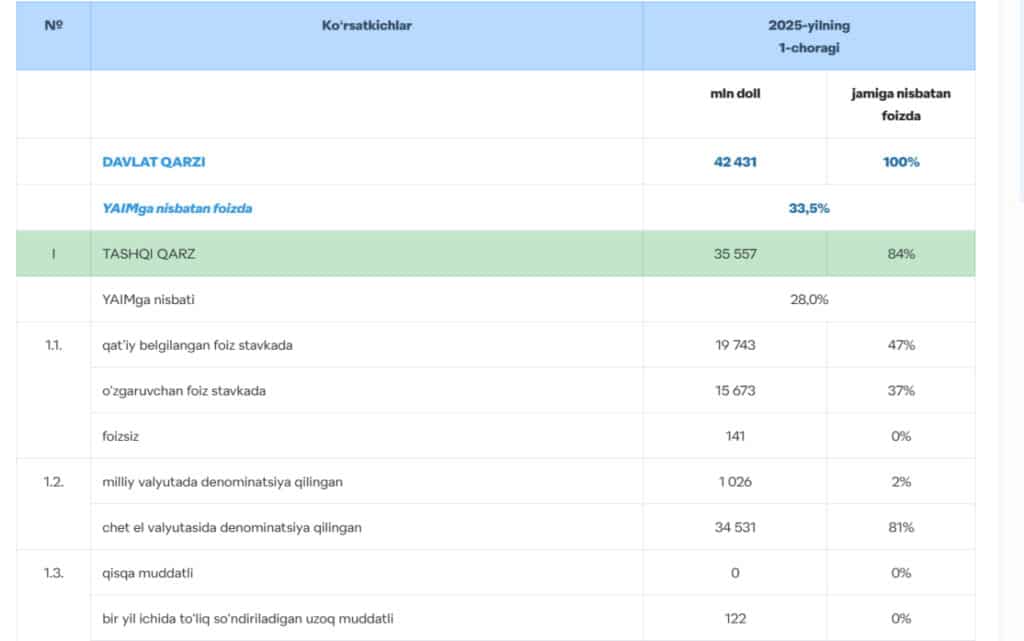
Task: Select the "foizsiz" label
Action: [120, 436]
